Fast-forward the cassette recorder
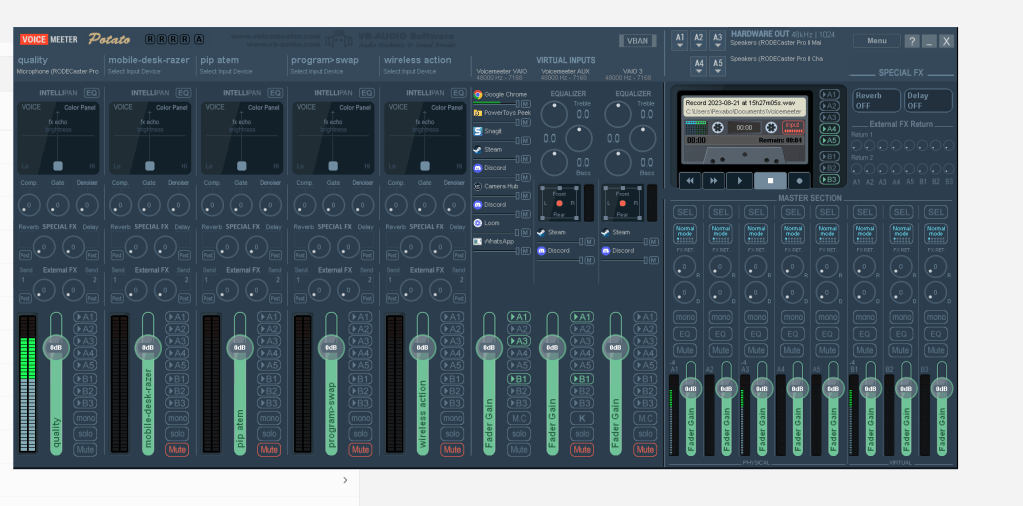 click(714, 181)
